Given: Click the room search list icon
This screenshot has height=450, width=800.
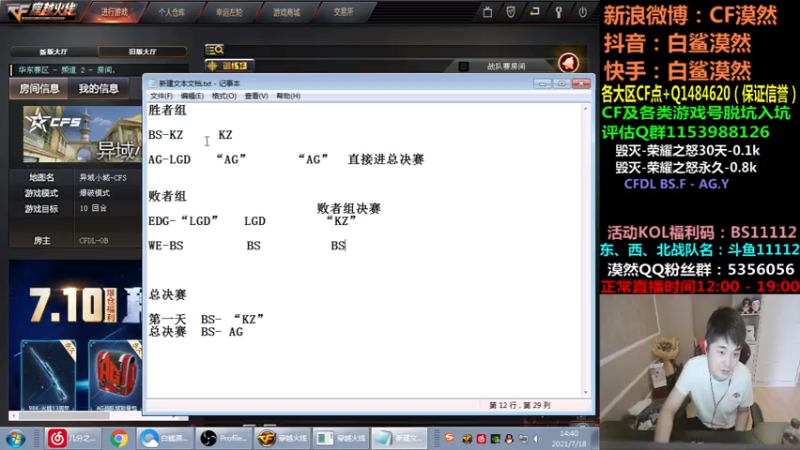Looking at the screenshot, I should coord(215,49).
